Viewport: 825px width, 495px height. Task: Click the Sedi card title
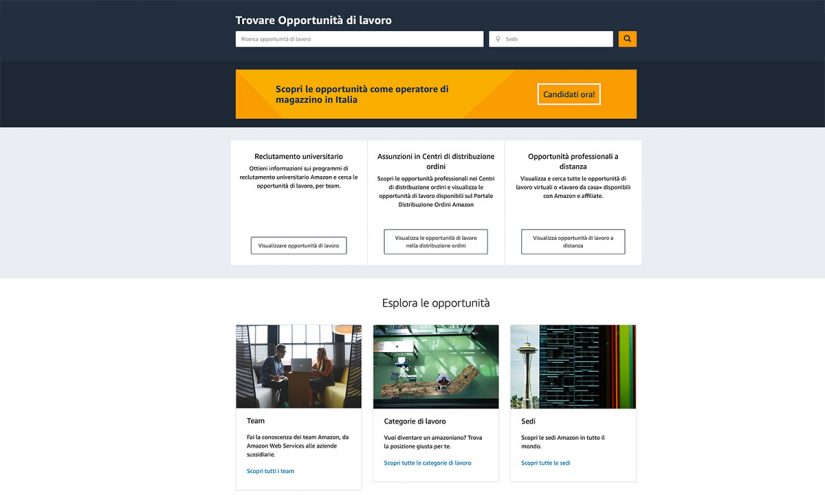(x=528, y=421)
